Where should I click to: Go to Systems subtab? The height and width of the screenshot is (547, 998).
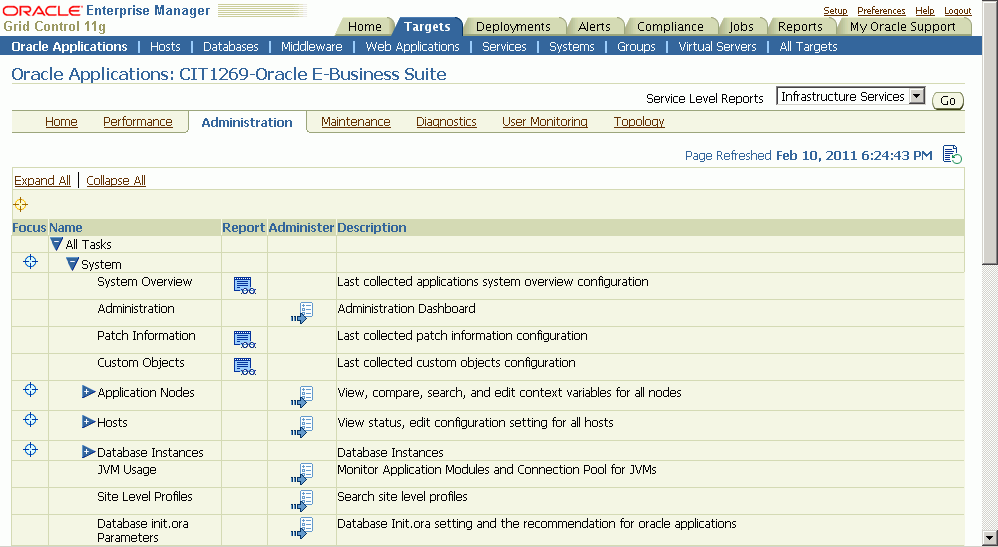coord(572,46)
